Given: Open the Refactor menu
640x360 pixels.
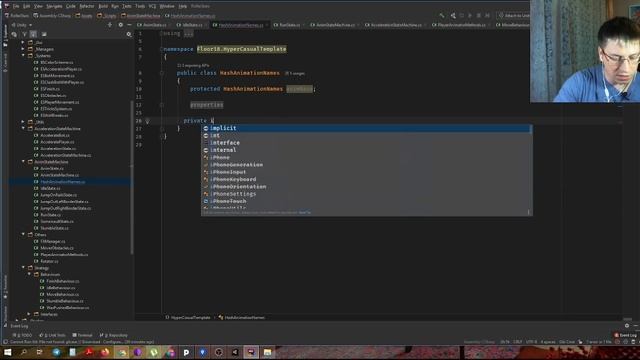Looking at the screenshot, I should point(87,6).
